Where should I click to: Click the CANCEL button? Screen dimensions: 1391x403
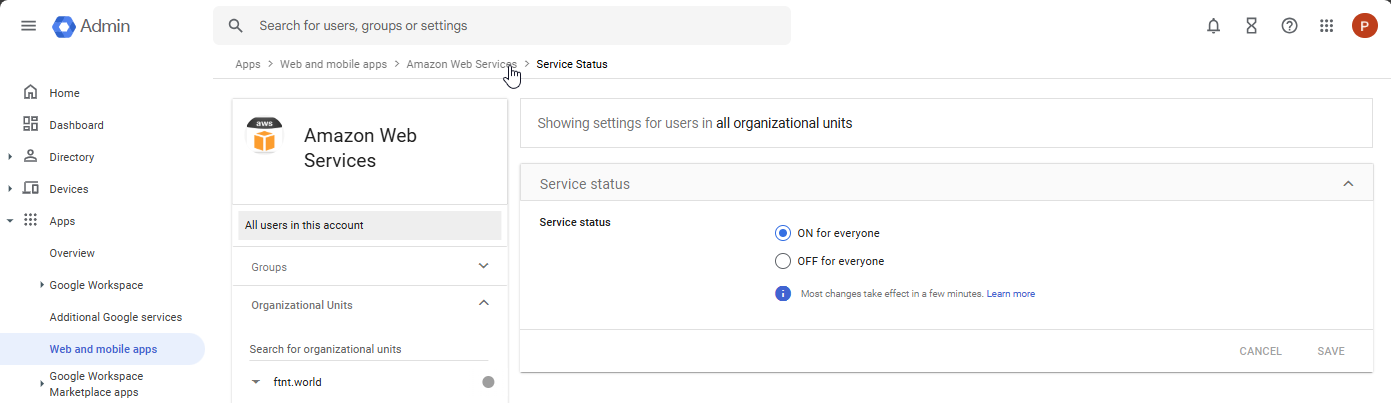pos(1260,351)
